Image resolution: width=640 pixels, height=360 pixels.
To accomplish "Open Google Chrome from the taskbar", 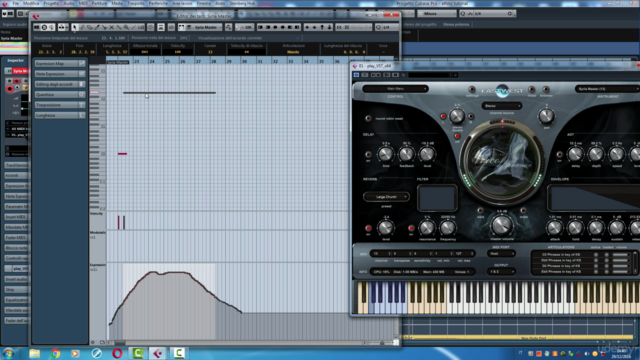I will (56, 353).
